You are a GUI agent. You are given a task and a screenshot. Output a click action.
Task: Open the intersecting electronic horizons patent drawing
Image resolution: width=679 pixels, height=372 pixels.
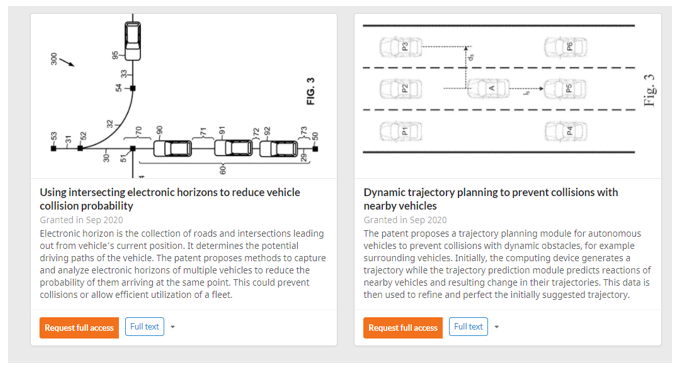[184, 96]
